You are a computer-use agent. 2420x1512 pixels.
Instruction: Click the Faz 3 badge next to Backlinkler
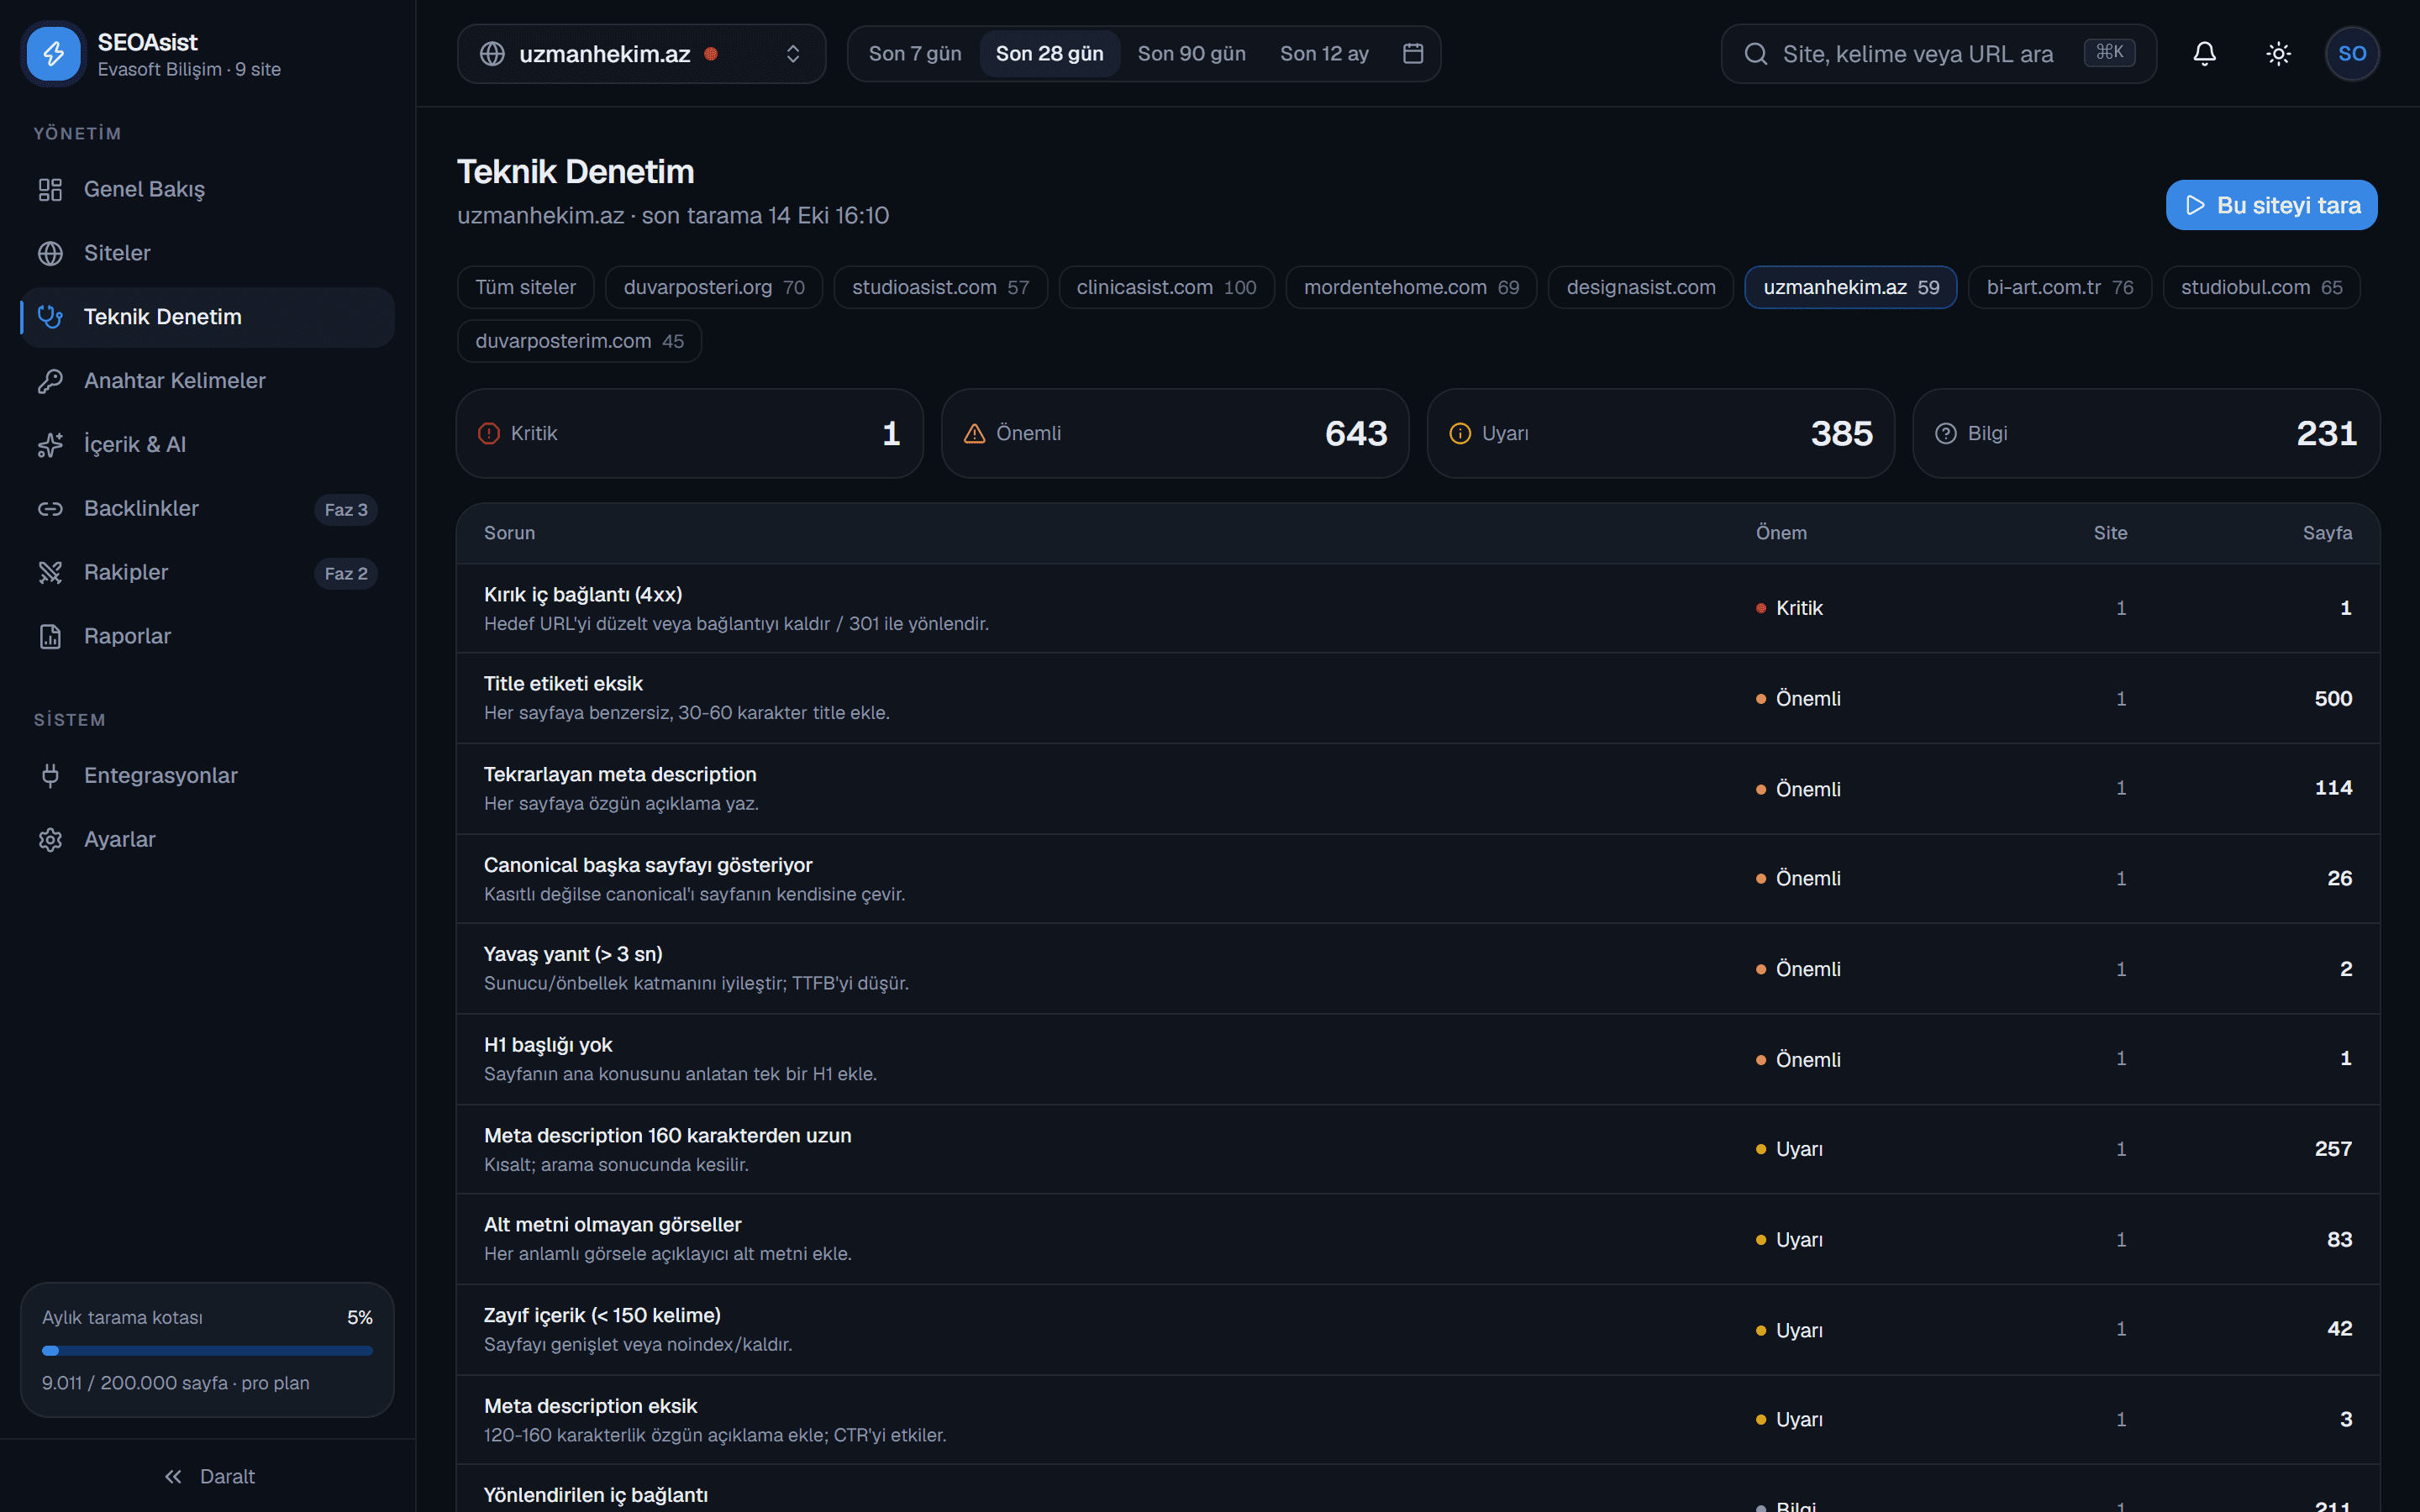346,510
